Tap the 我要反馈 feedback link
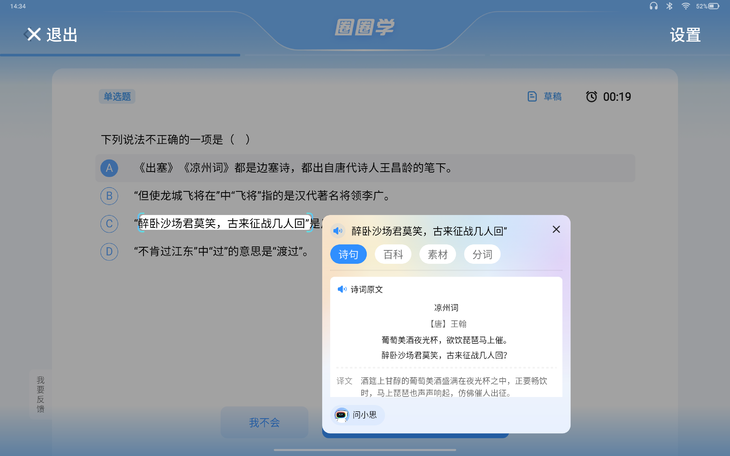The image size is (730, 456). [41, 394]
